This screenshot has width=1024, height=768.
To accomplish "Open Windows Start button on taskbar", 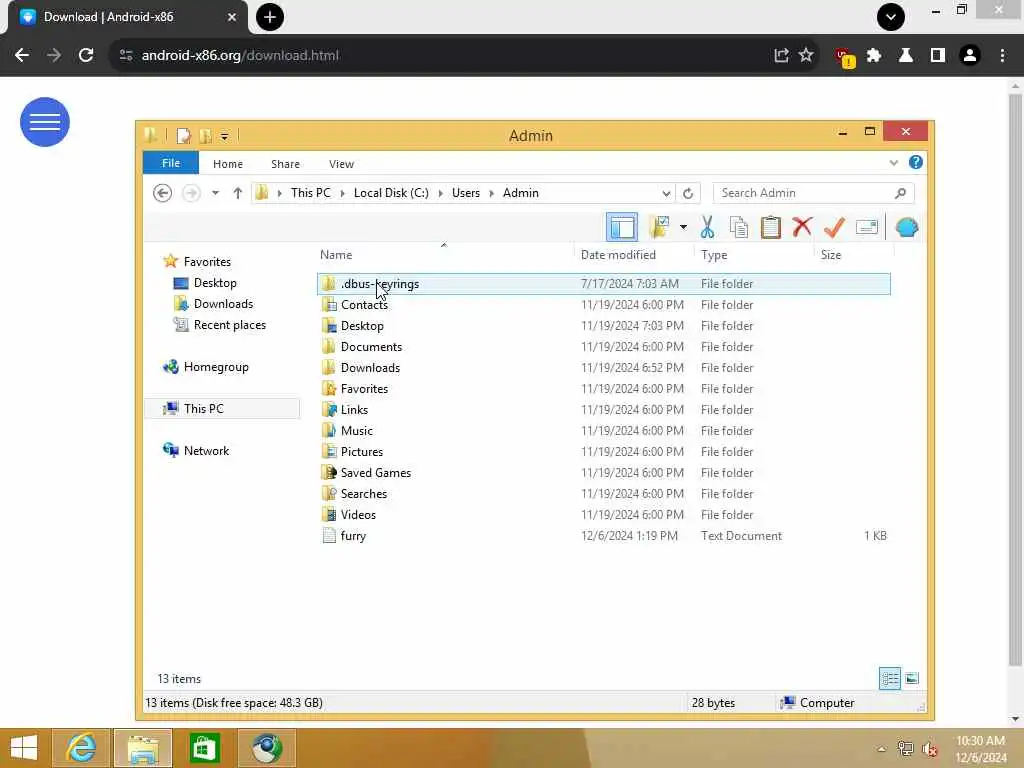I will 24,748.
